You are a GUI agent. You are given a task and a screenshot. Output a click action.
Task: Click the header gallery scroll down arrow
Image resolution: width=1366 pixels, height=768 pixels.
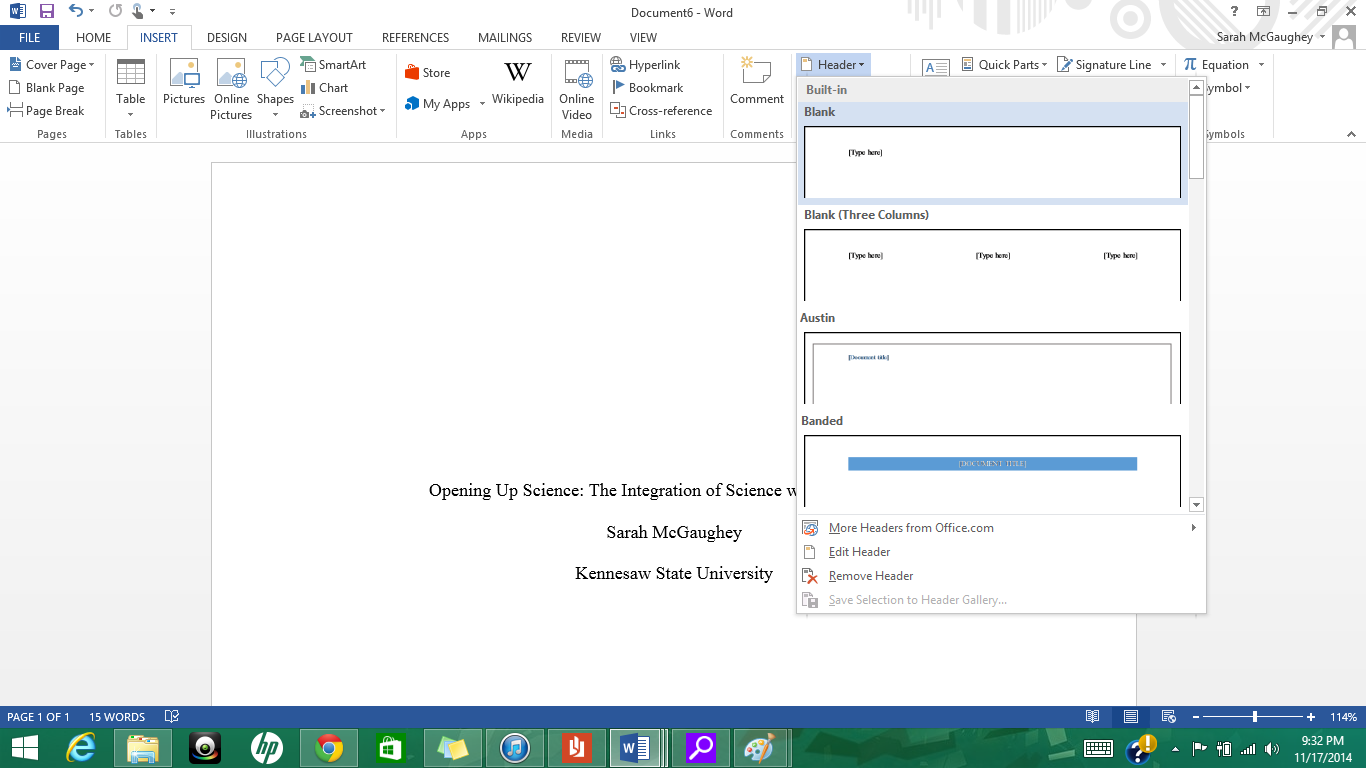[x=1197, y=505]
